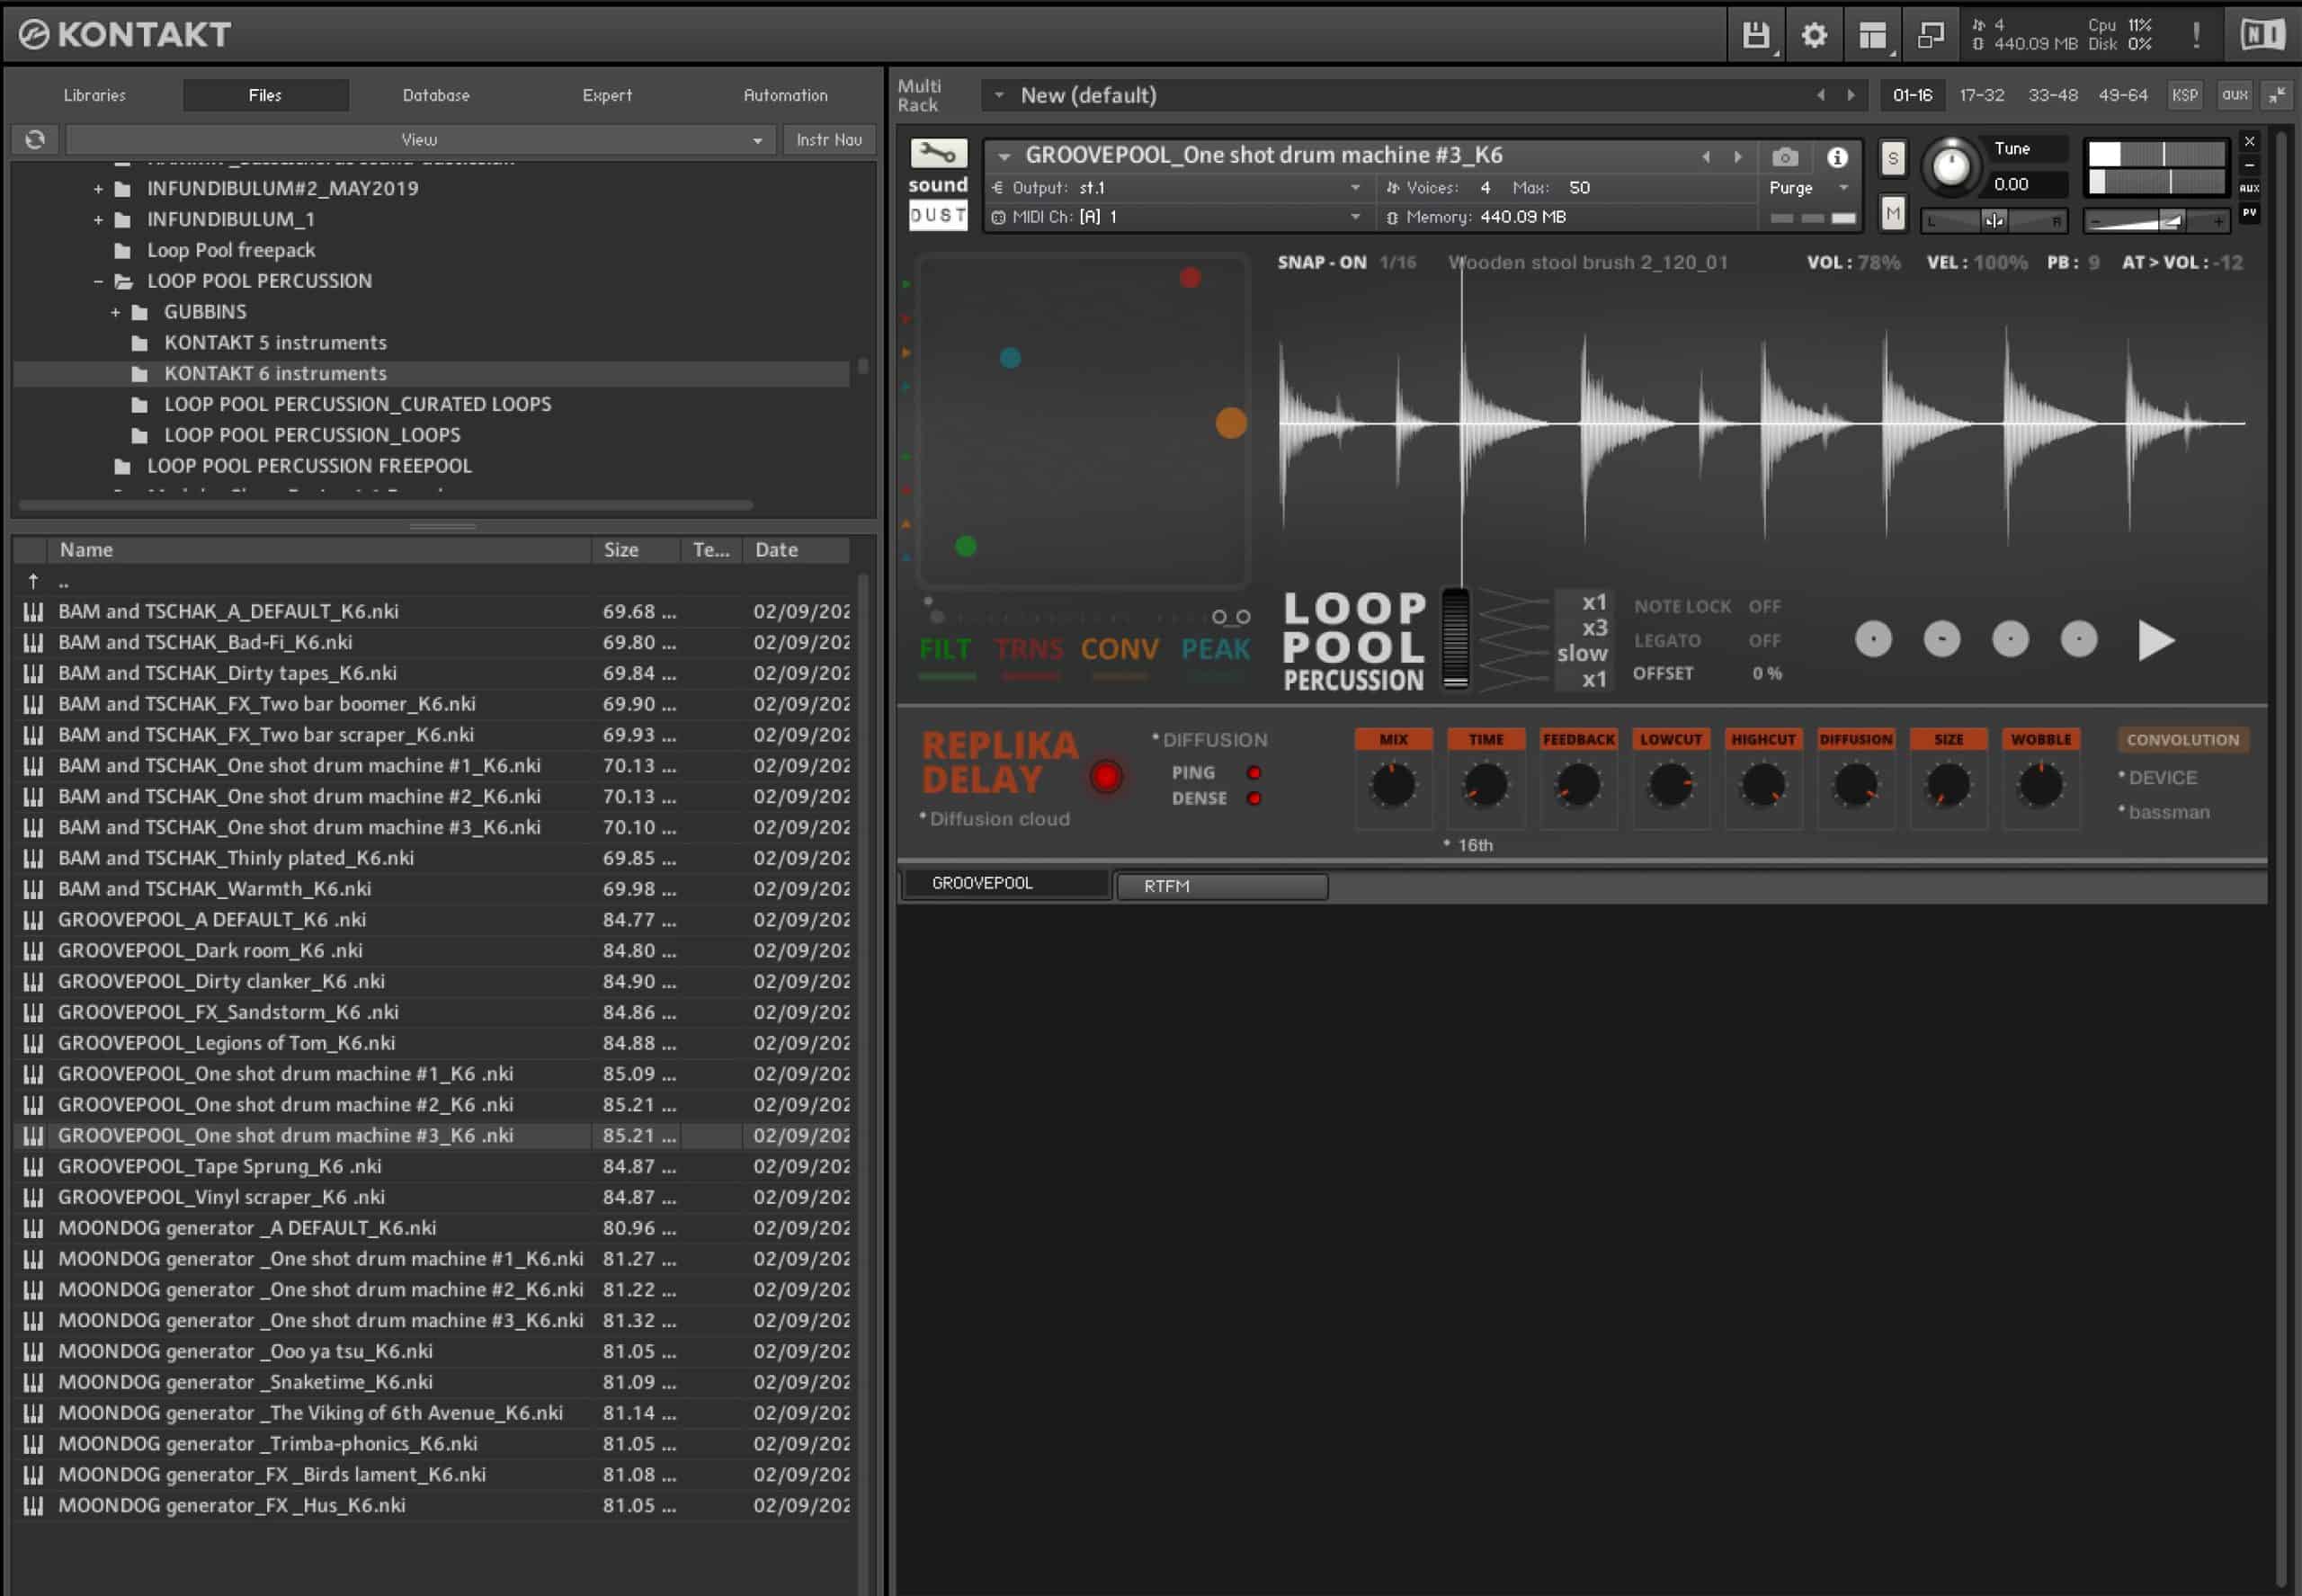Click the instrument pan slider
This screenshot has height=1596, width=2302.
(1993, 220)
